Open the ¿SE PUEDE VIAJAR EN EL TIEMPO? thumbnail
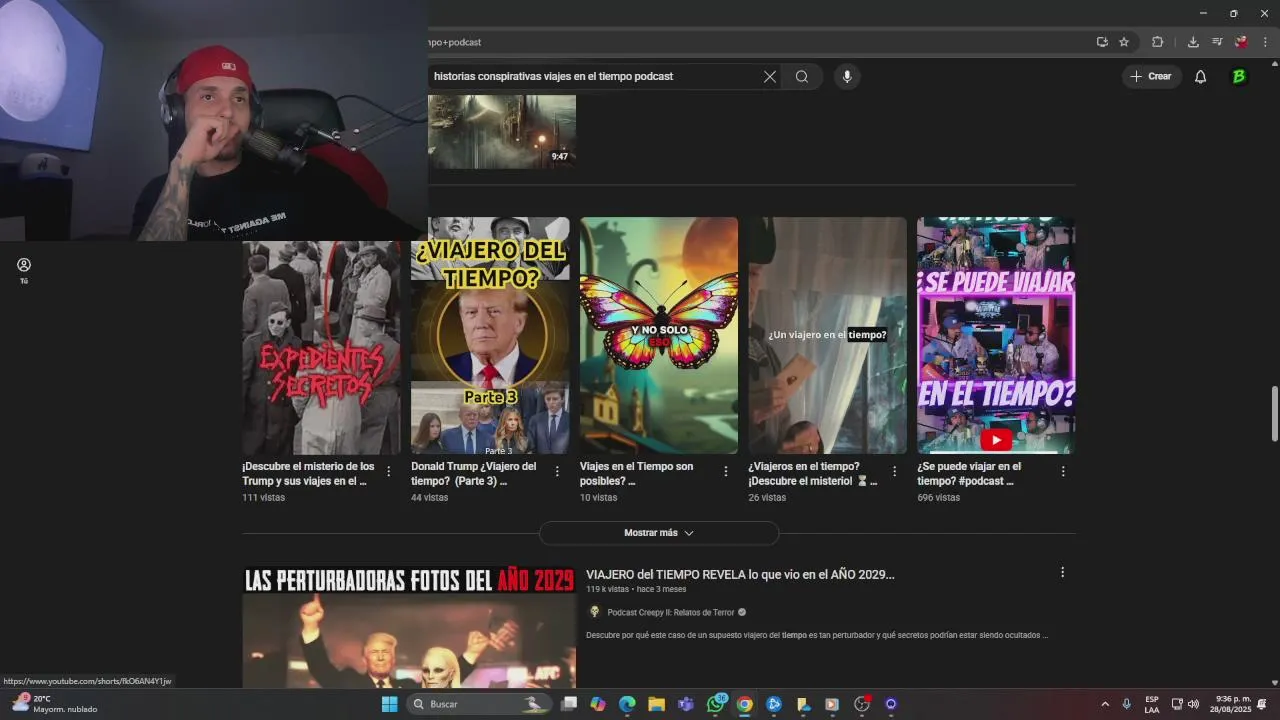The image size is (1280, 720). point(996,336)
